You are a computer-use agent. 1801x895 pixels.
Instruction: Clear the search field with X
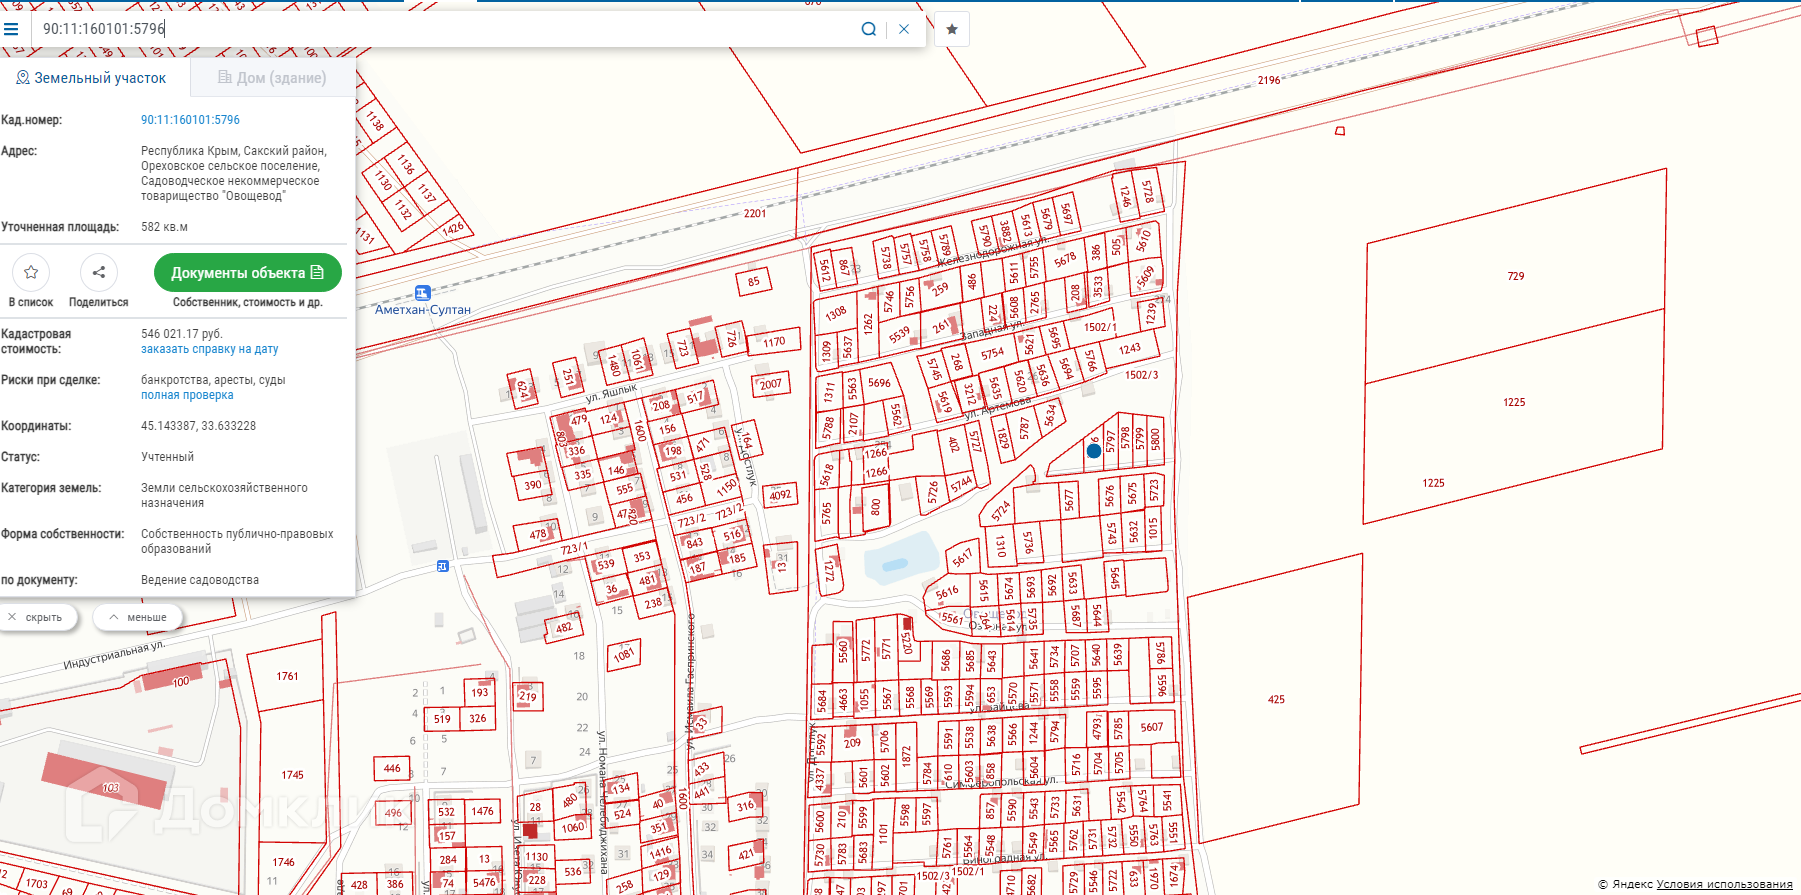coord(904,29)
